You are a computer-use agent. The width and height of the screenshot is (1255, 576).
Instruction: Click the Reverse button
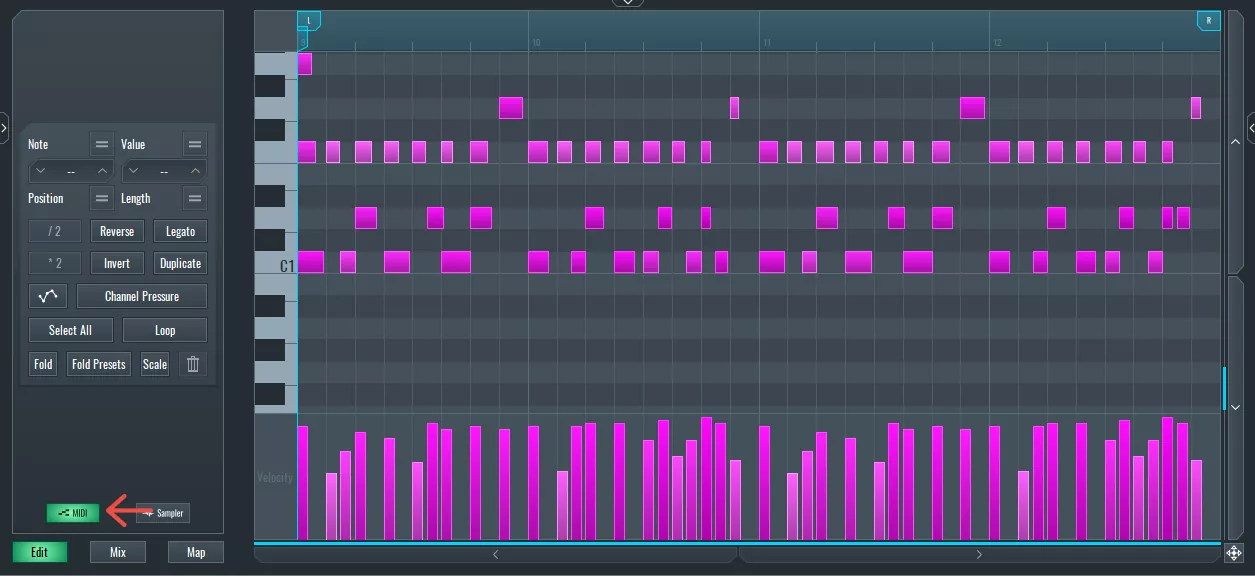click(116, 230)
